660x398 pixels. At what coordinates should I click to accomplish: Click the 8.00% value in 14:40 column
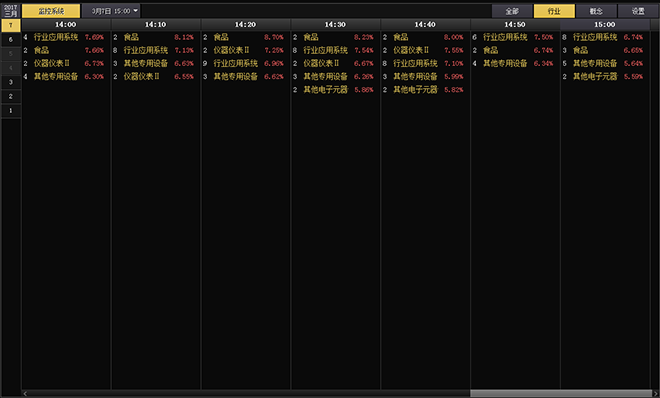(x=454, y=37)
